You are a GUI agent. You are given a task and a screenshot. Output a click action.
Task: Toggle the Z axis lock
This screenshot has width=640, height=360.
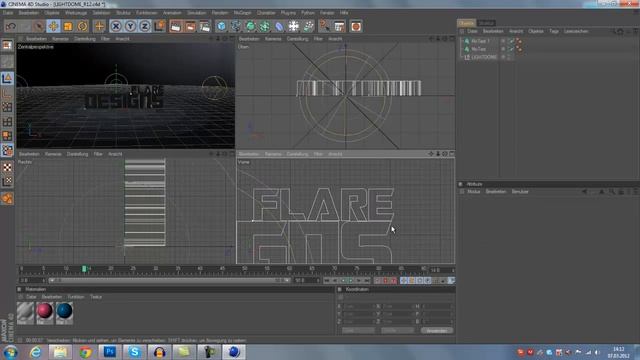tap(144, 26)
